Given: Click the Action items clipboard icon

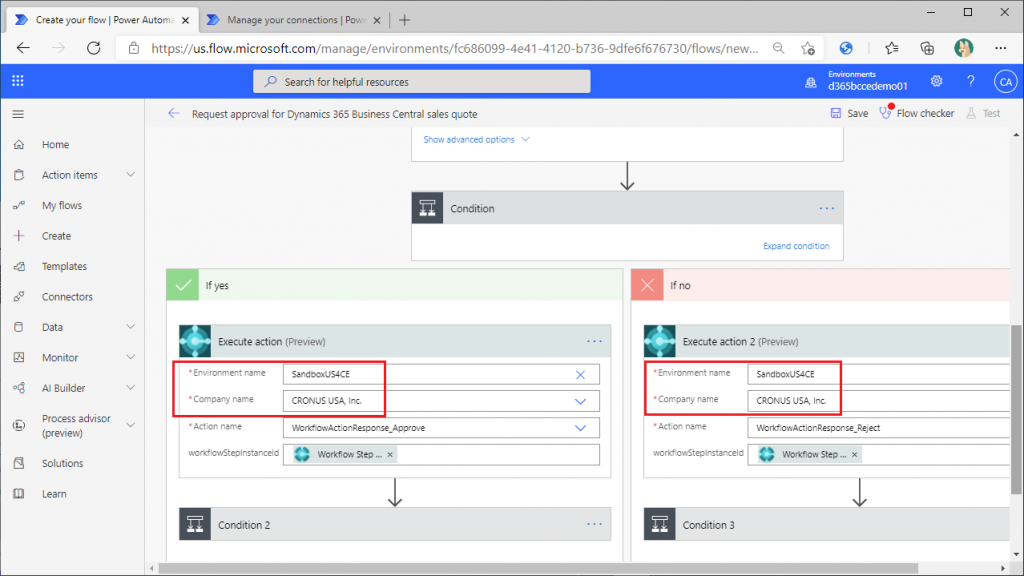Looking at the screenshot, I should tap(19, 175).
